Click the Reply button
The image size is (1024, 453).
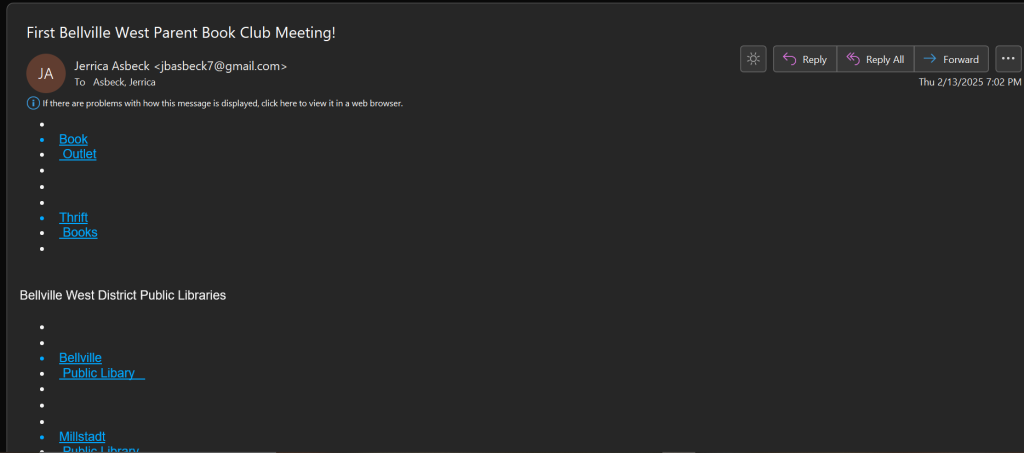(x=805, y=59)
